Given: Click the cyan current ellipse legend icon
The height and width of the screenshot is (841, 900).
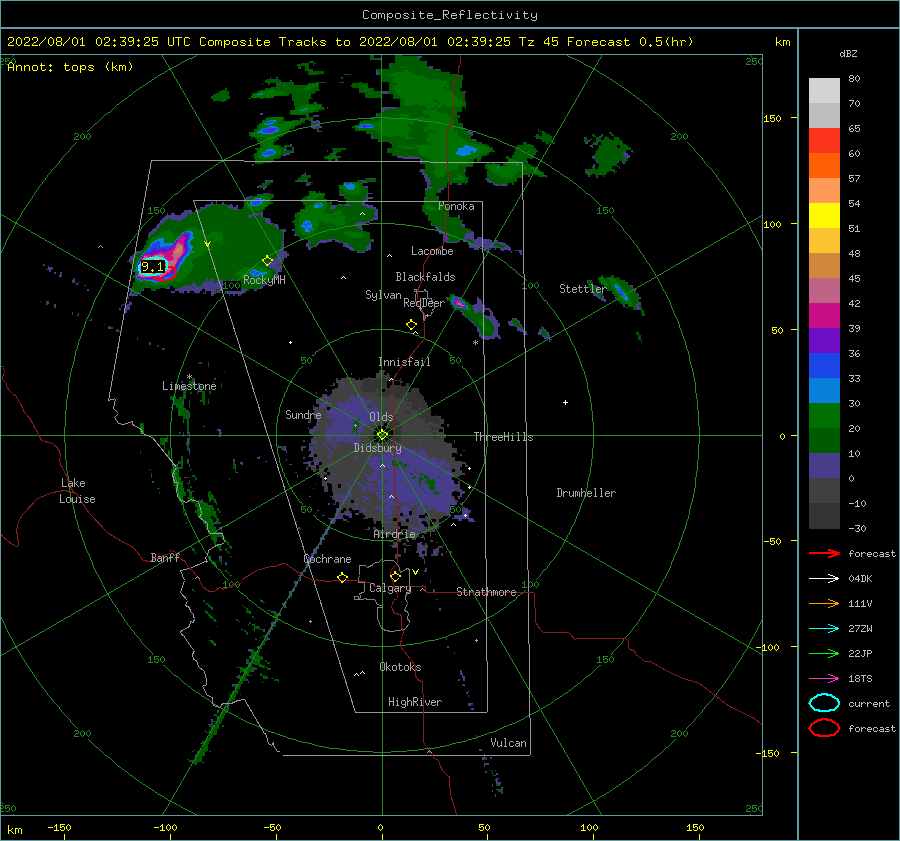Looking at the screenshot, I should [x=824, y=703].
